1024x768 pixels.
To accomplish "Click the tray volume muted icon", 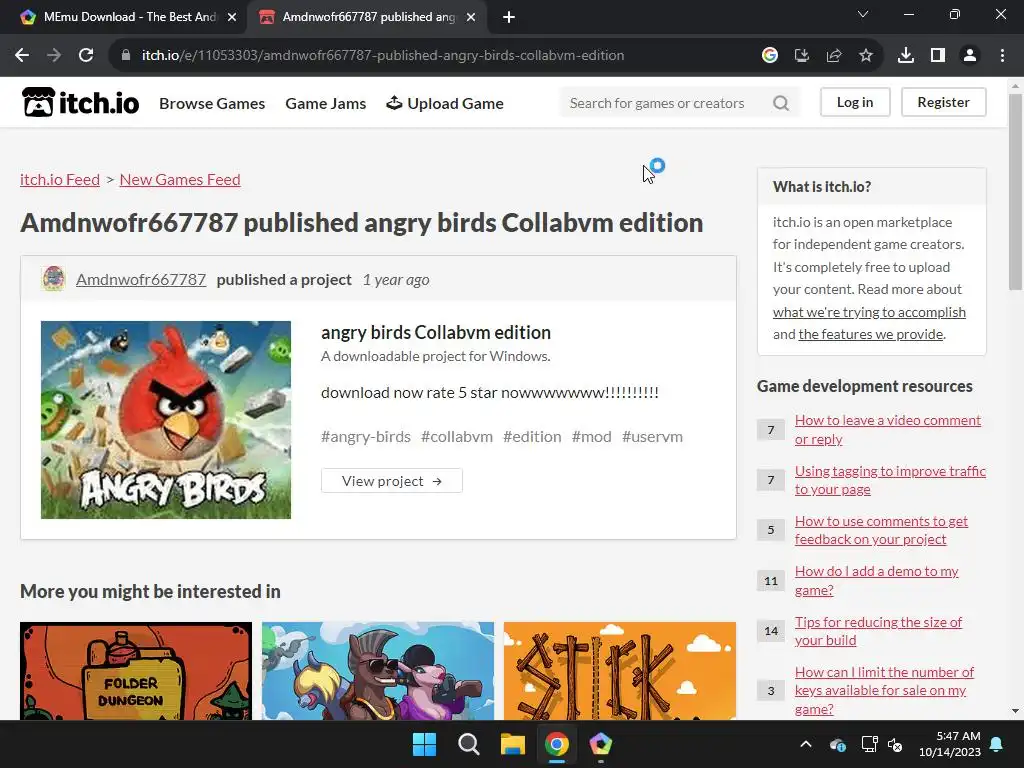I will coord(895,744).
